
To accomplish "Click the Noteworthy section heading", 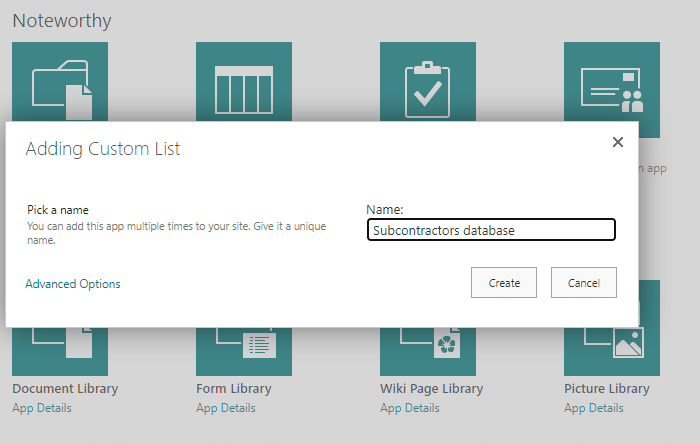I will click(62, 21).
